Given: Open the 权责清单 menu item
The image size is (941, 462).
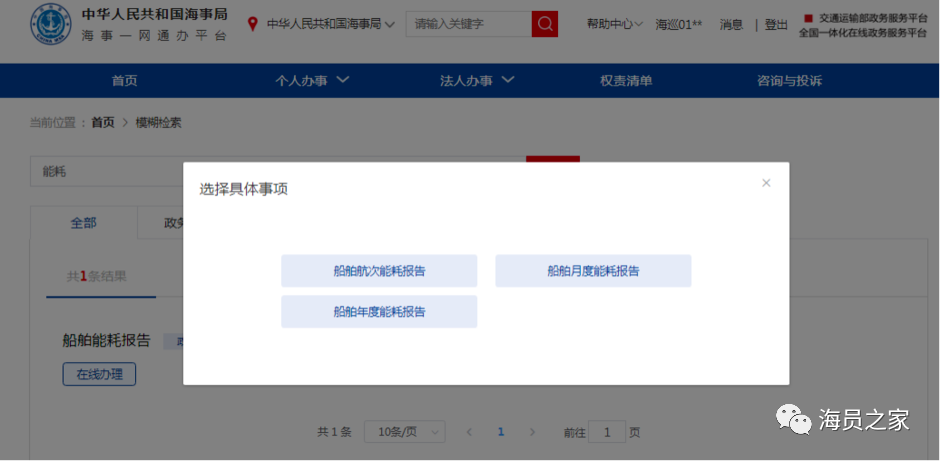Looking at the screenshot, I should (x=626, y=81).
